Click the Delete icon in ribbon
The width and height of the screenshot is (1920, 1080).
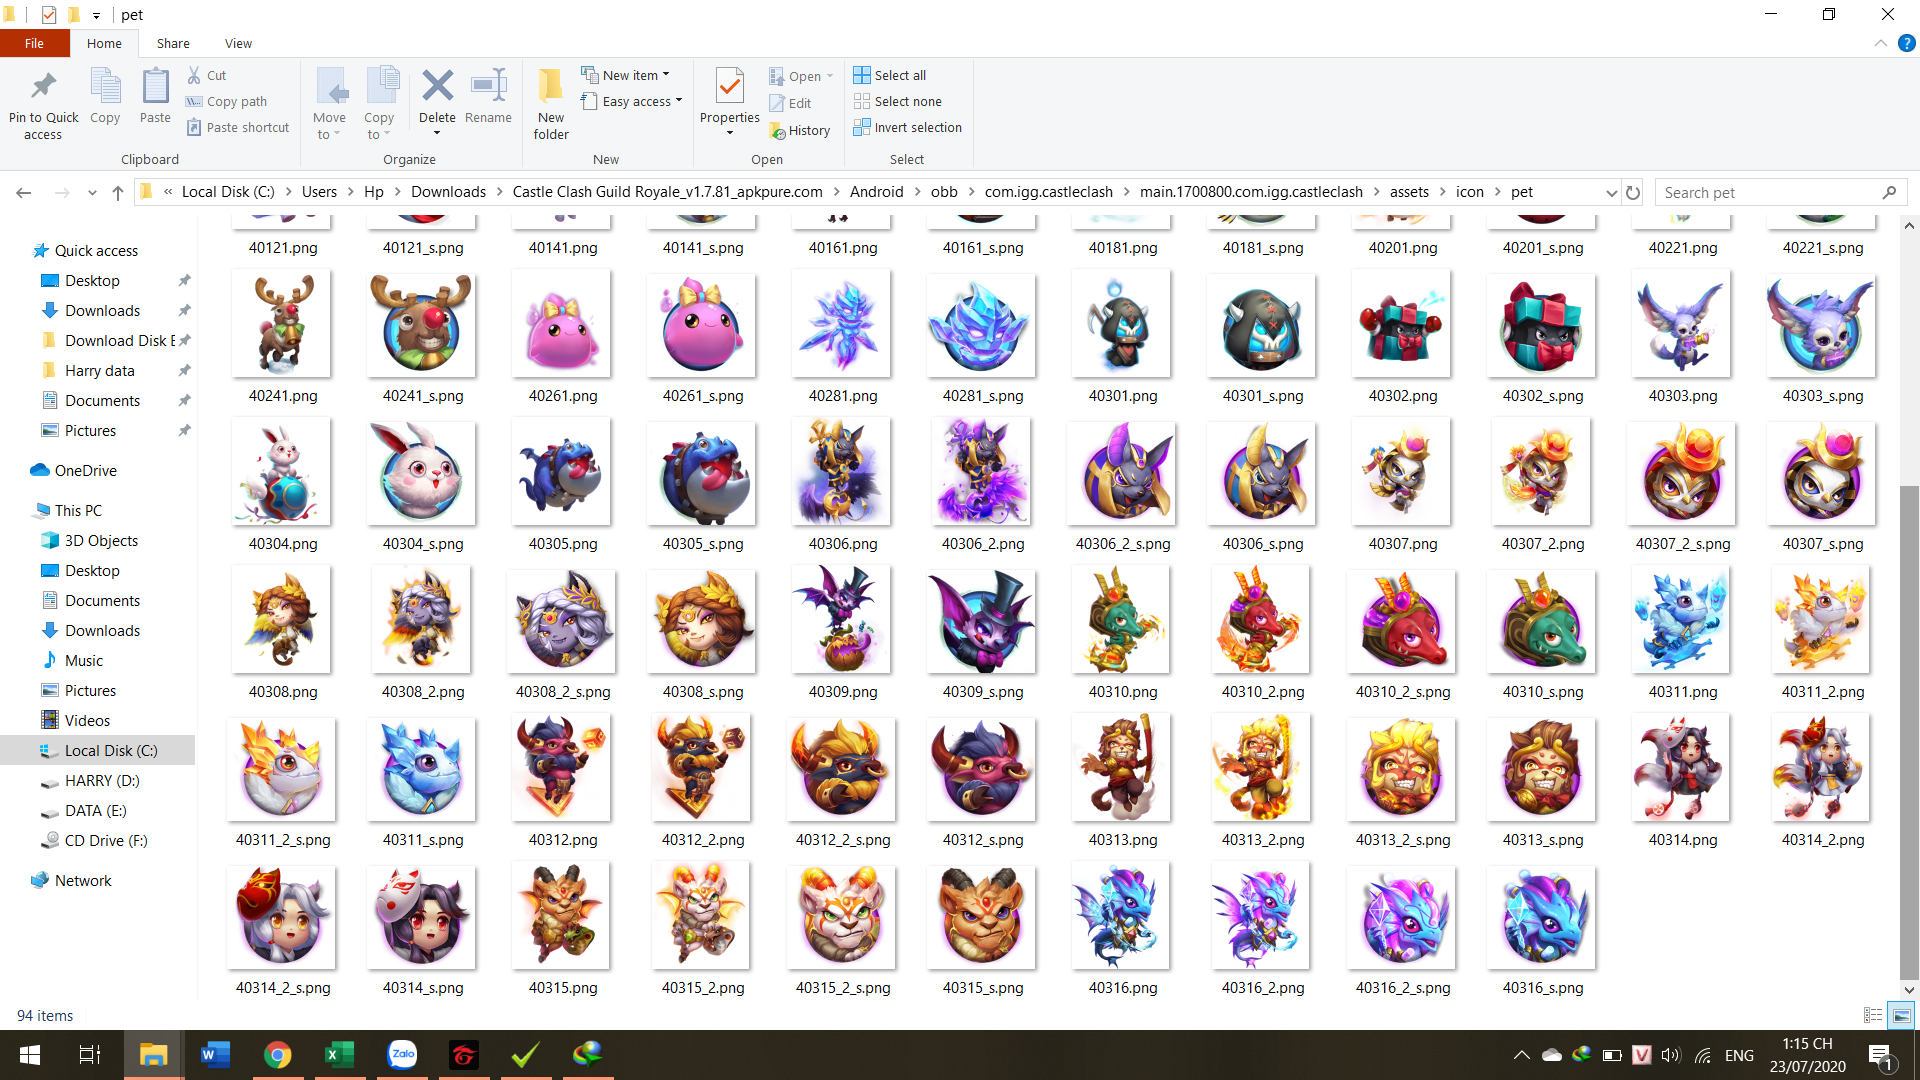coord(437,88)
